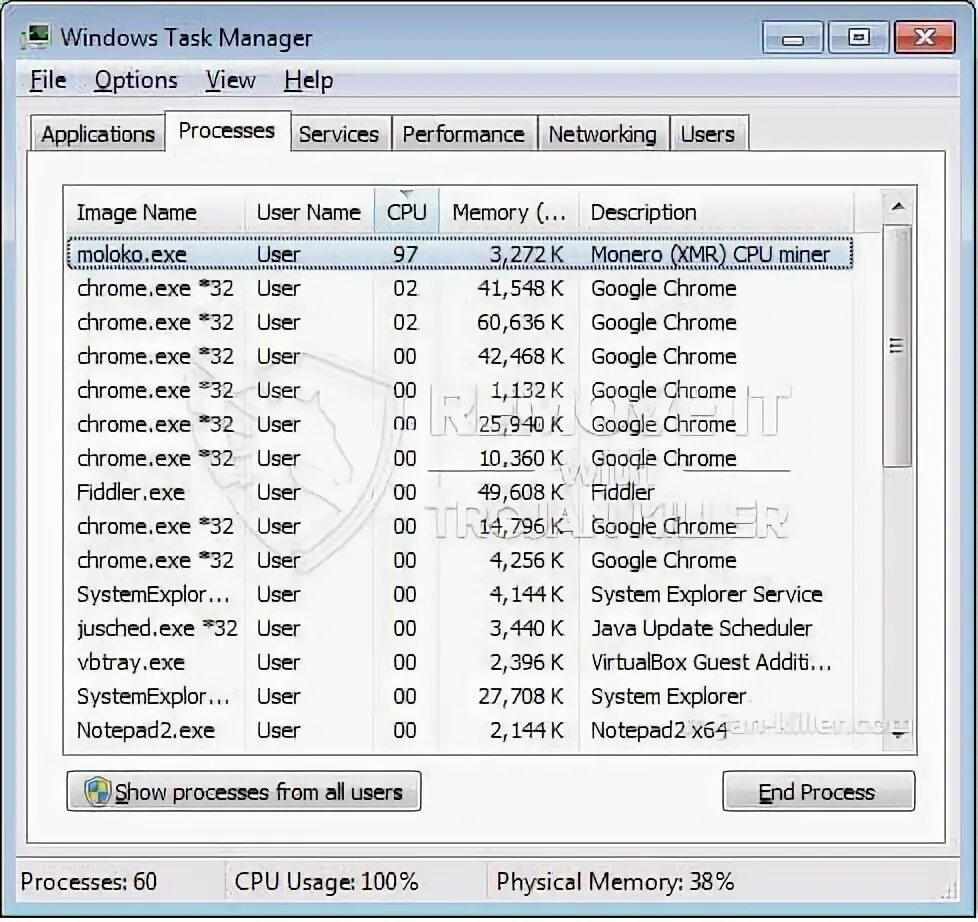Select the Processes tab
The height and width of the screenshot is (922, 978).
[x=227, y=130]
